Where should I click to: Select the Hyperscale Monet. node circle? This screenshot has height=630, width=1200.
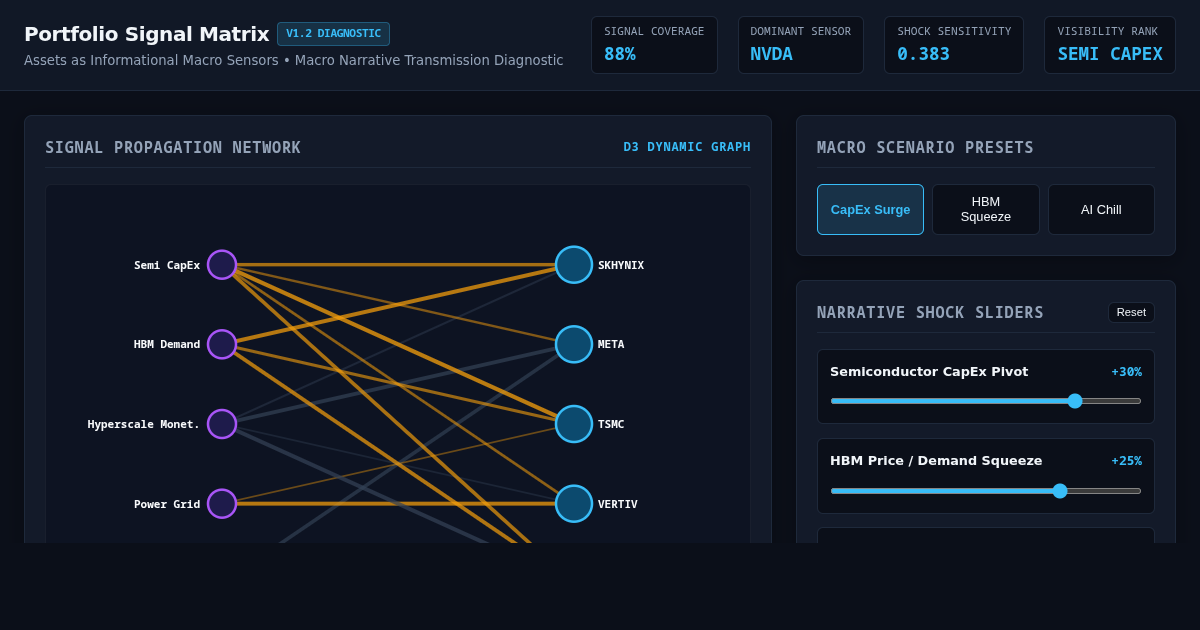(222, 424)
